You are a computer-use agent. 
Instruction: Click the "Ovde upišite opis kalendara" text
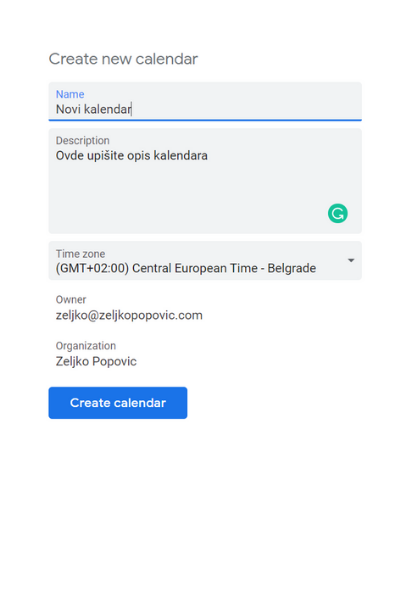point(132,156)
